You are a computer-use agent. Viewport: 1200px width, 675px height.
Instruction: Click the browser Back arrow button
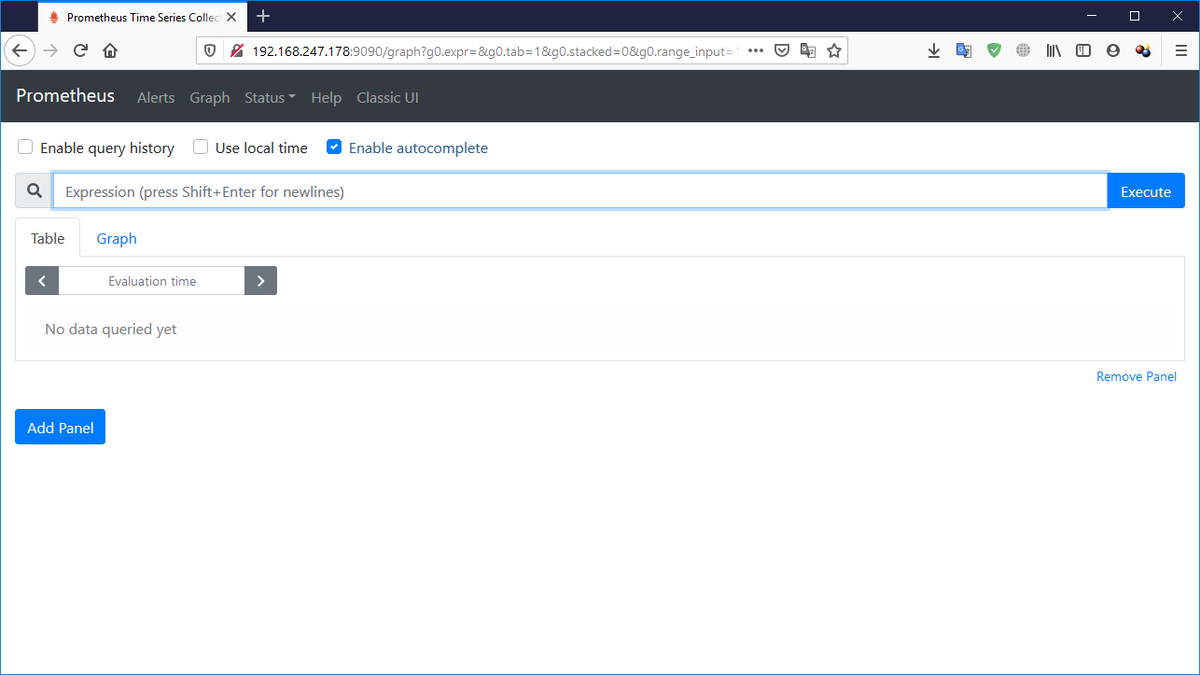(20, 50)
